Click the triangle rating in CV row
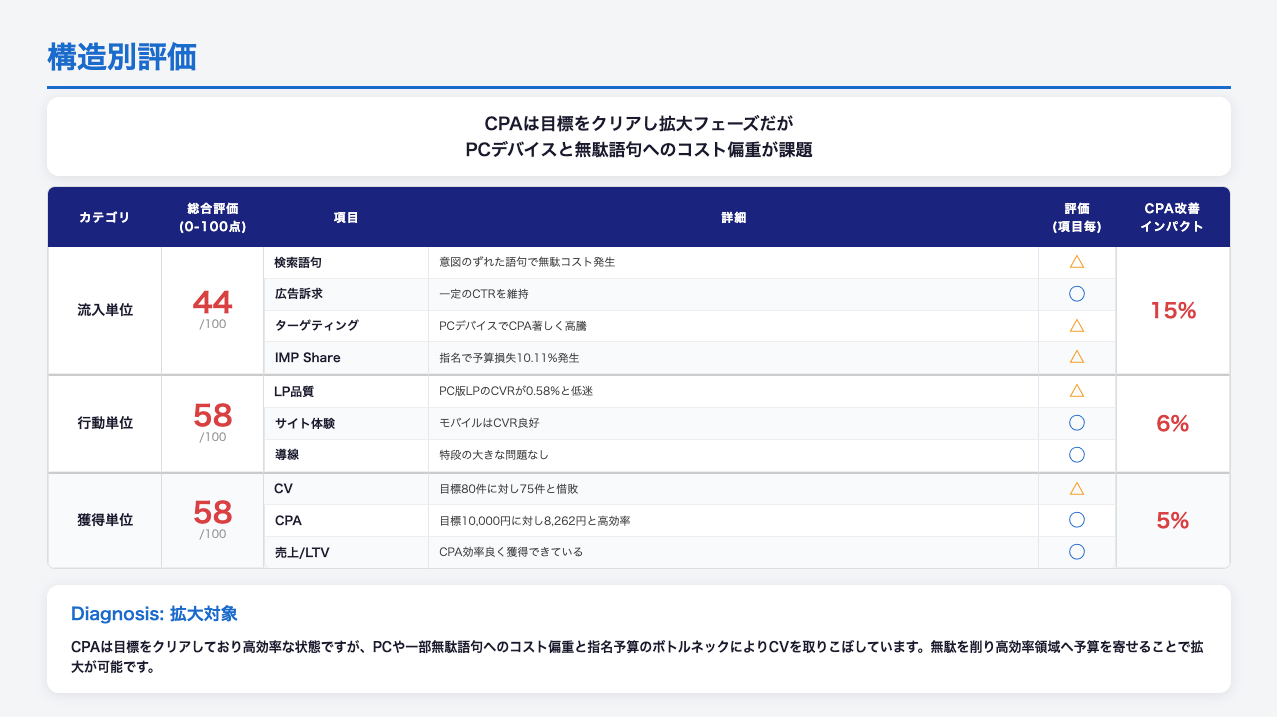 (x=1077, y=489)
